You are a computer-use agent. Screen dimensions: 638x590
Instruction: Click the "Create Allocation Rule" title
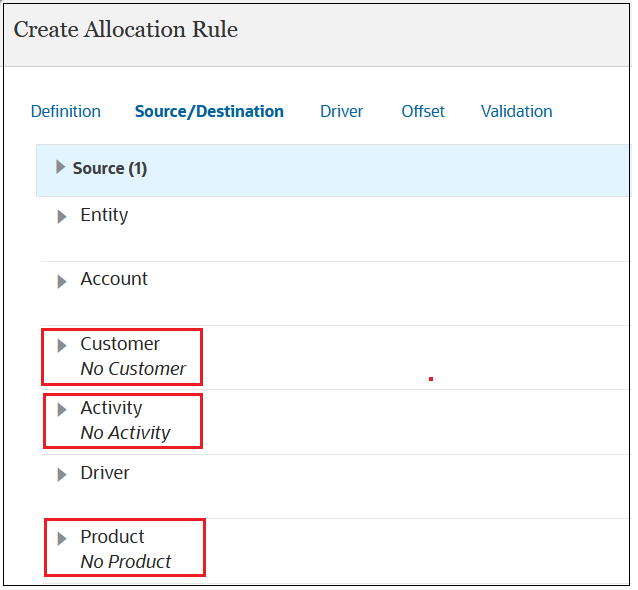point(126,30)
